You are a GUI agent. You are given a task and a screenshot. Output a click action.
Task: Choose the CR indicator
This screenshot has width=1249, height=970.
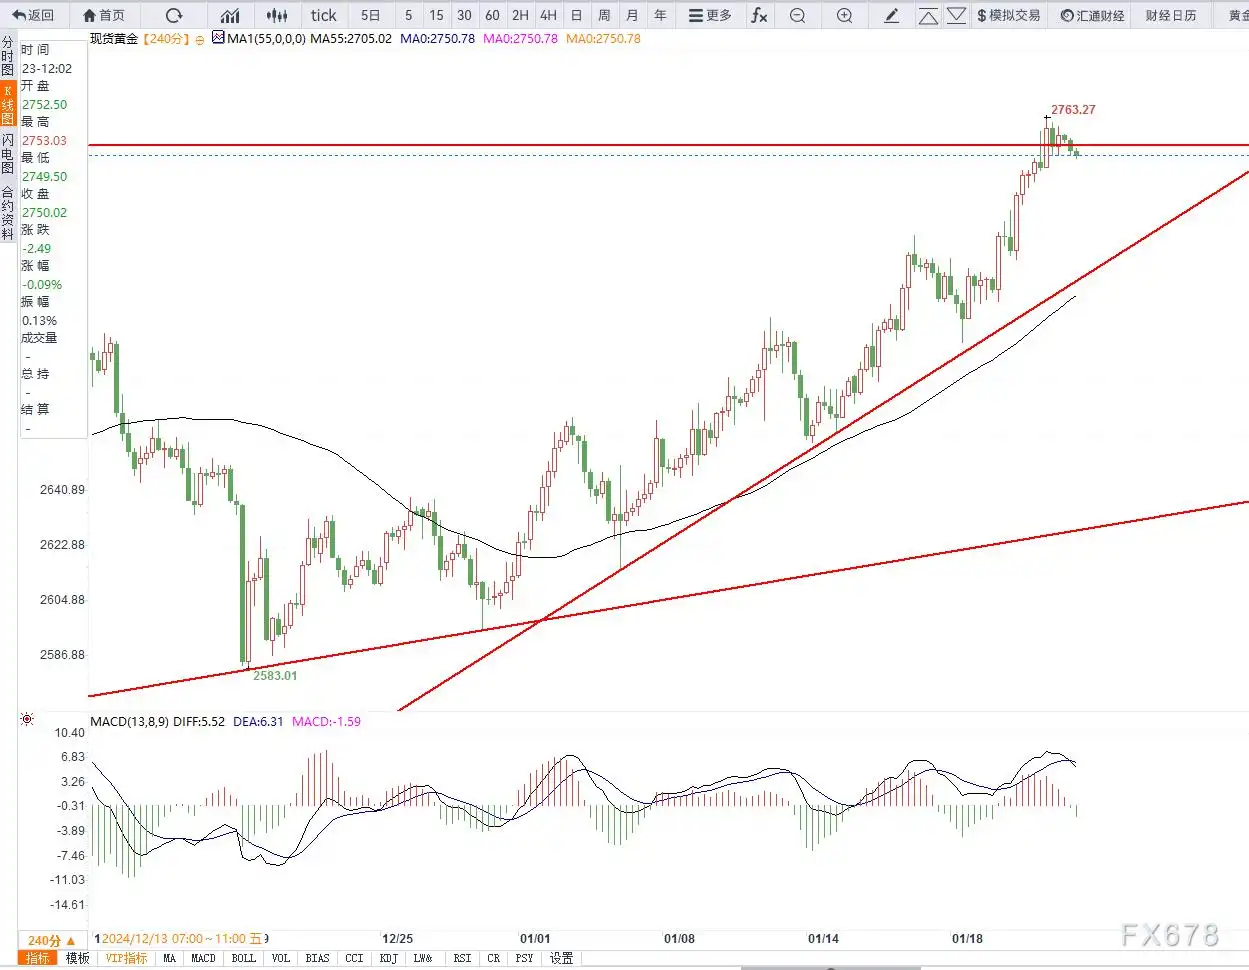(494, 958)
